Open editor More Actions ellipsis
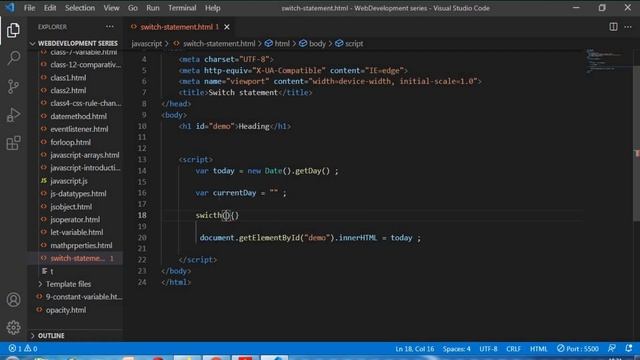640x360 pixels. (628, 27)
